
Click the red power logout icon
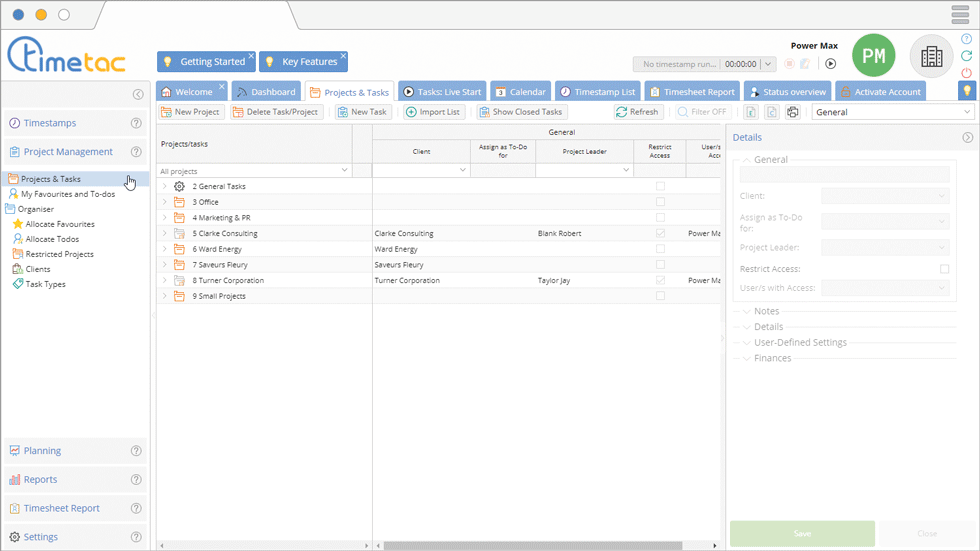click(966, 73)
